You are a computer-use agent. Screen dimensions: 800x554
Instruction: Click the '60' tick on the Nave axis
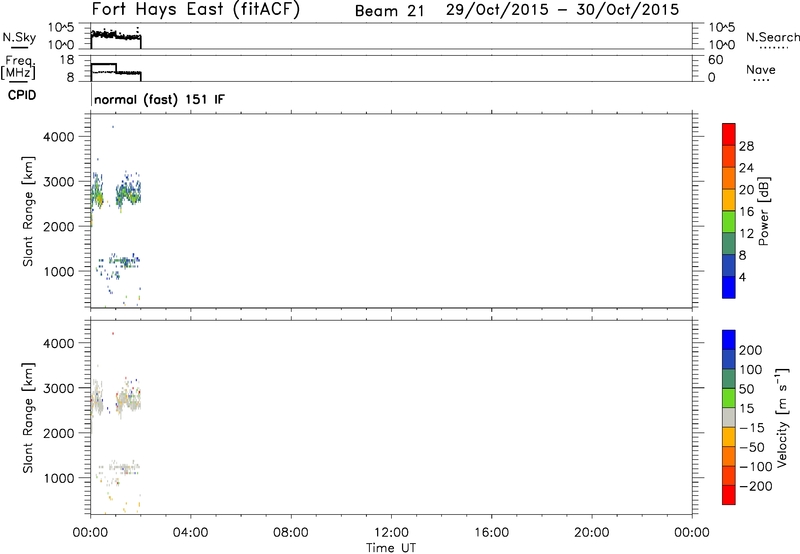tap(715, 60)
